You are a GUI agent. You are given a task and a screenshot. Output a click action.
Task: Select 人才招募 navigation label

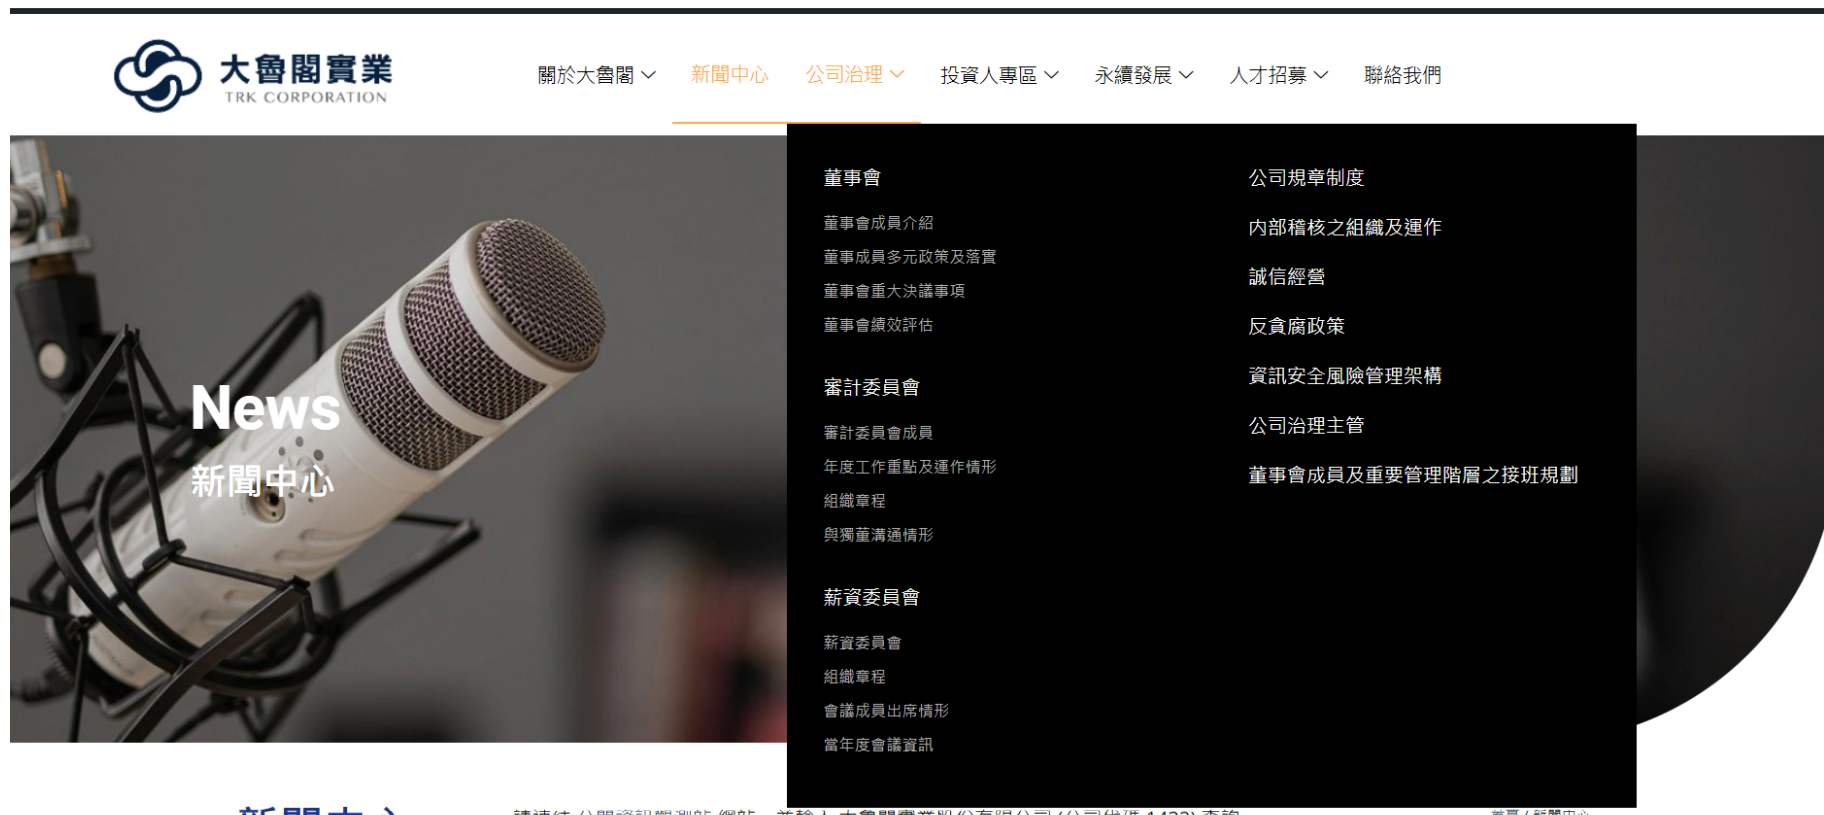click(1268, 75)
